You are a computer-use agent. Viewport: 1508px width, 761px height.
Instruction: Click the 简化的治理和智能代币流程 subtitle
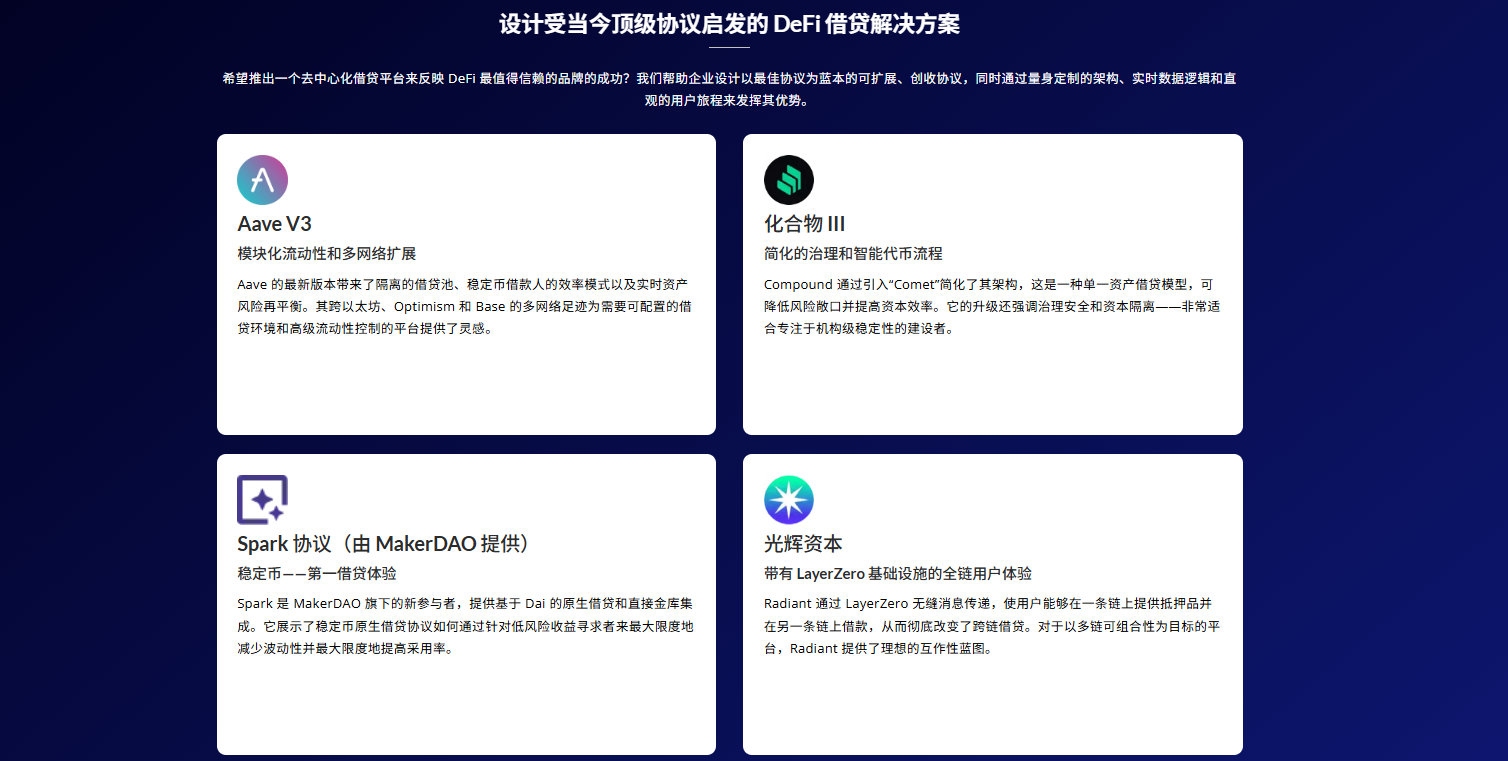(853, 254)
